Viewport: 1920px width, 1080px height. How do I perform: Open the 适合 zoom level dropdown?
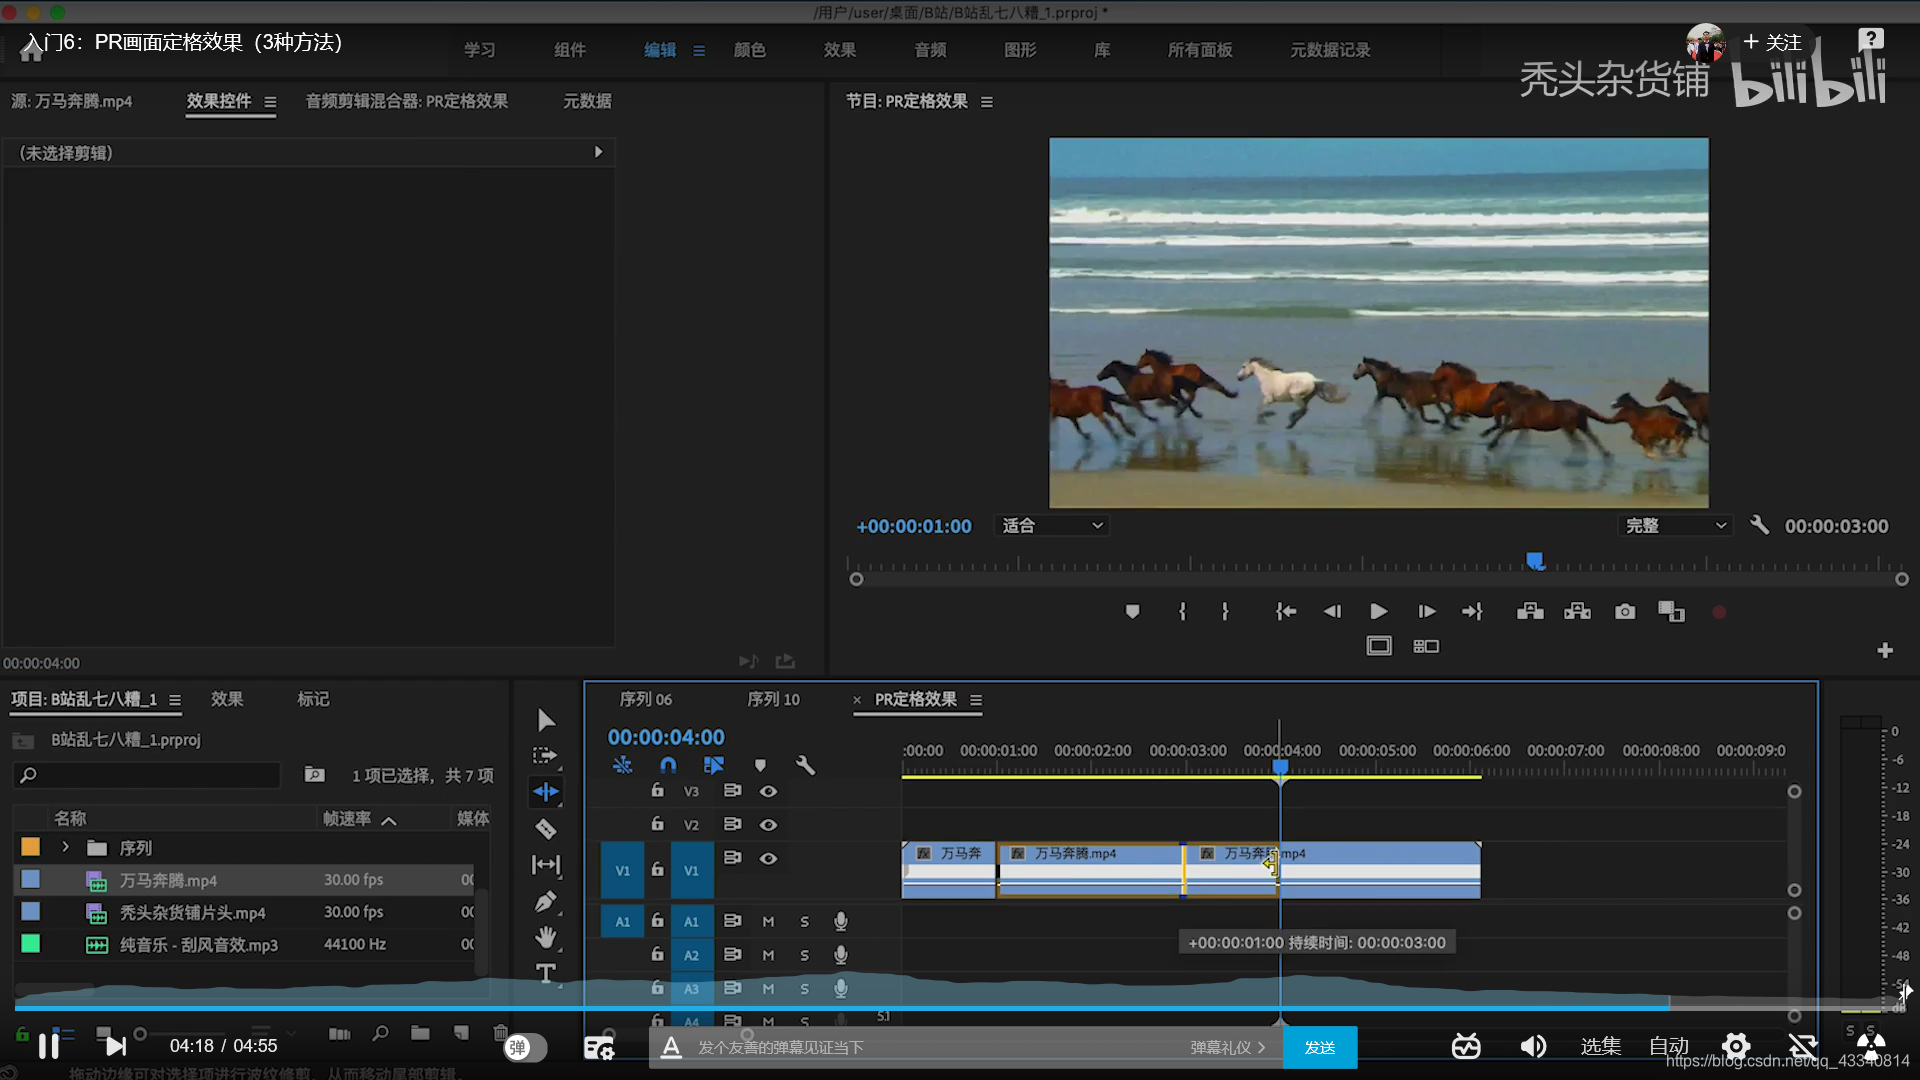(x=1052, y=526)
